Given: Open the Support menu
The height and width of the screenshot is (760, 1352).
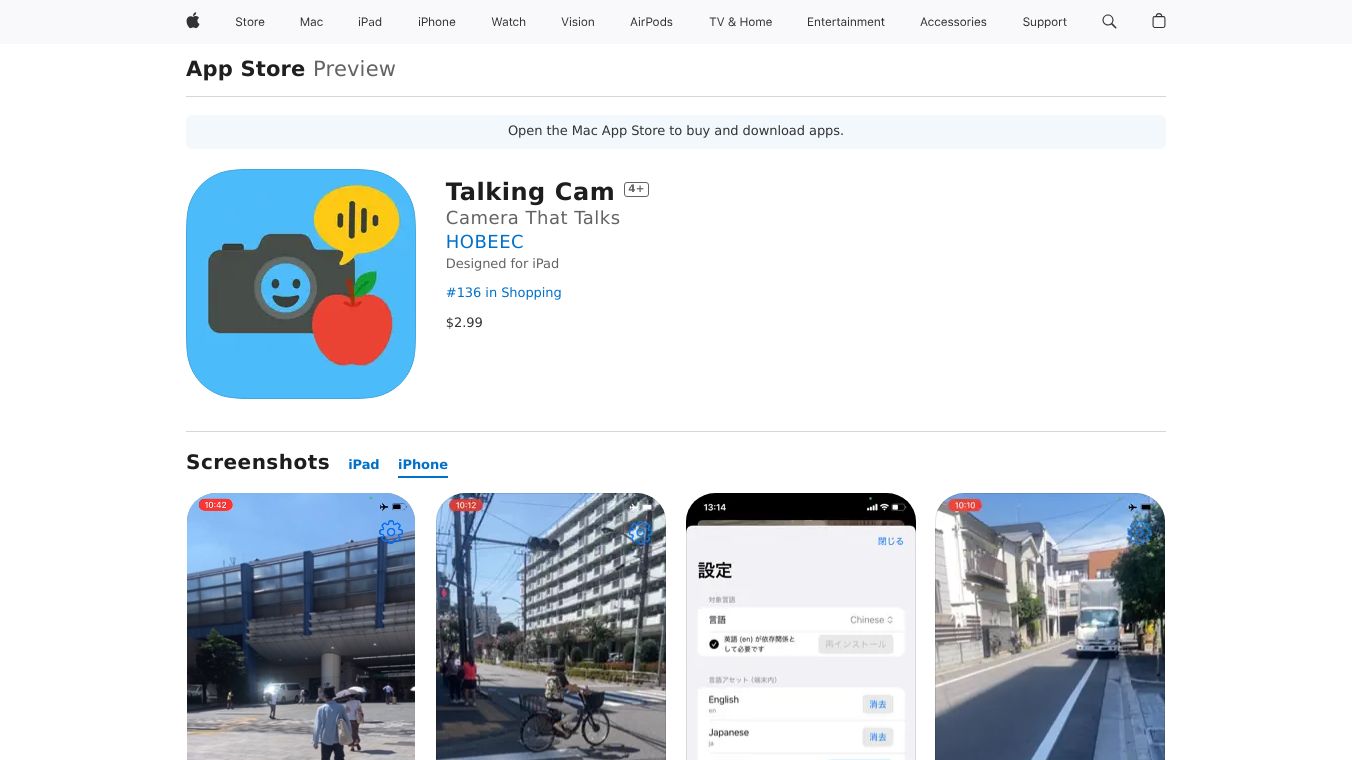Looking at the screenshot, I should (1045, 22).
